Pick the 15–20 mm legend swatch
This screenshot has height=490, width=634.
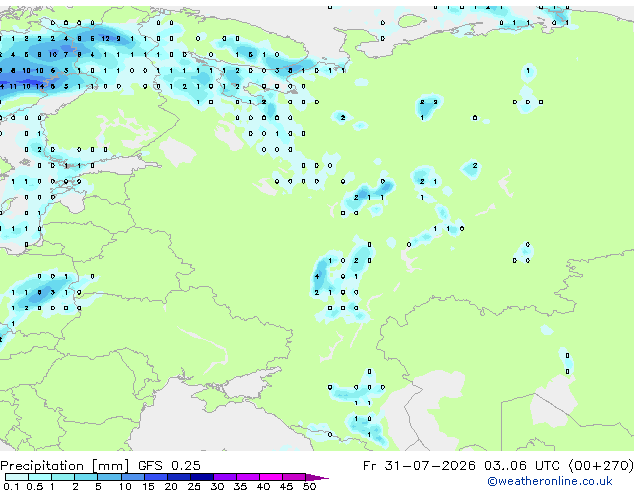(156, 477)
